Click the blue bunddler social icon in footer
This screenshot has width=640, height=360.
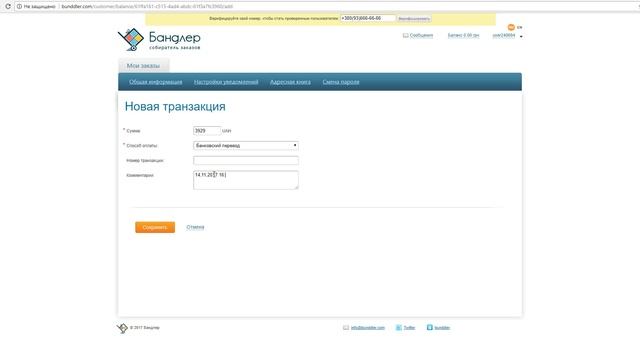click(429, 327)
